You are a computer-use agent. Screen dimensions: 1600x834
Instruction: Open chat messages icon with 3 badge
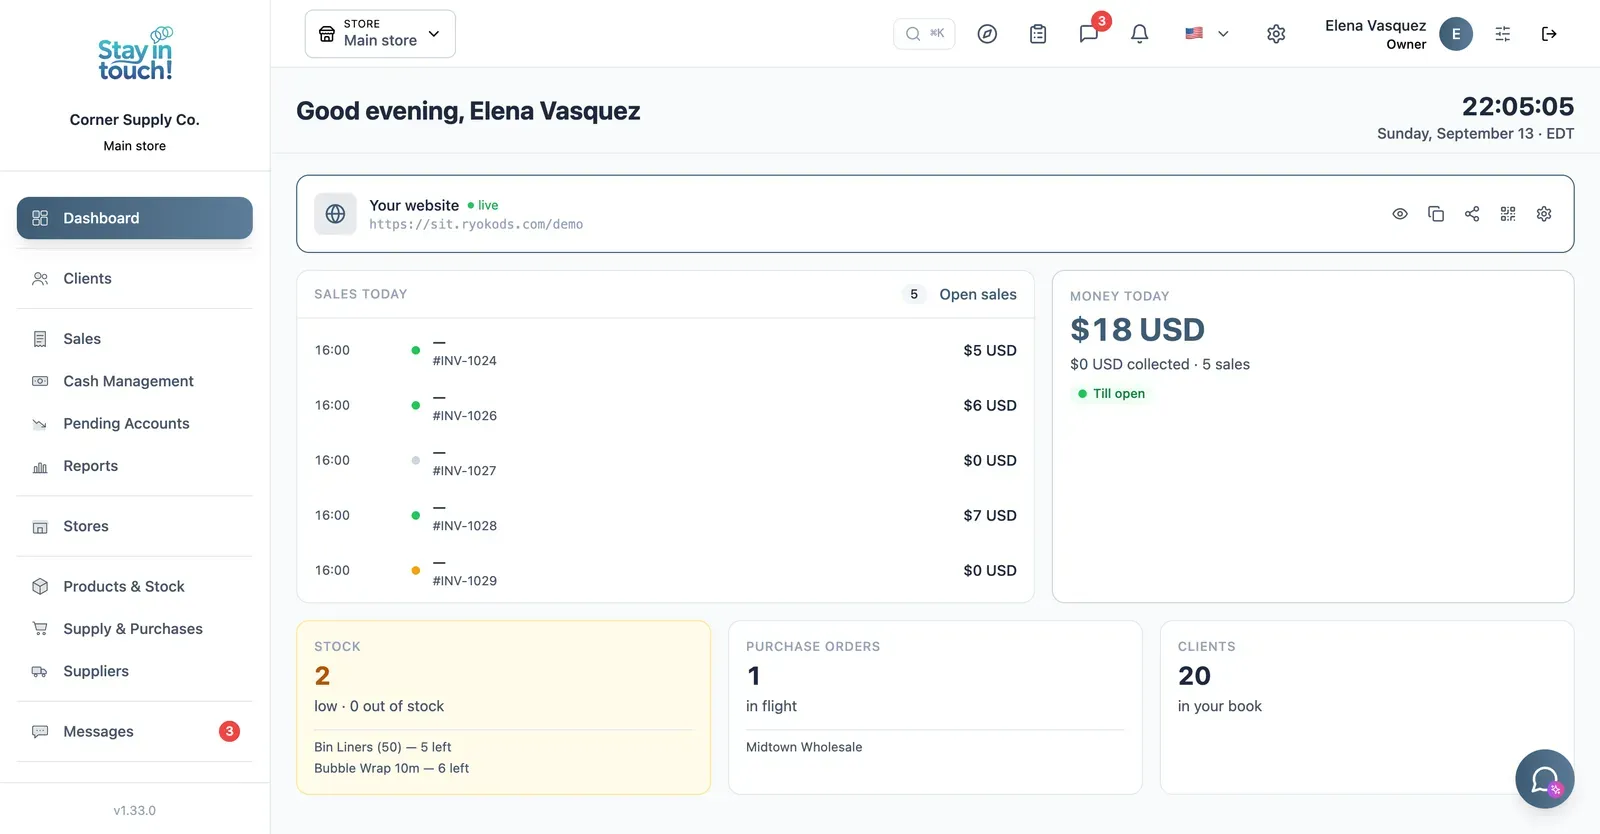click(1089, 34)
